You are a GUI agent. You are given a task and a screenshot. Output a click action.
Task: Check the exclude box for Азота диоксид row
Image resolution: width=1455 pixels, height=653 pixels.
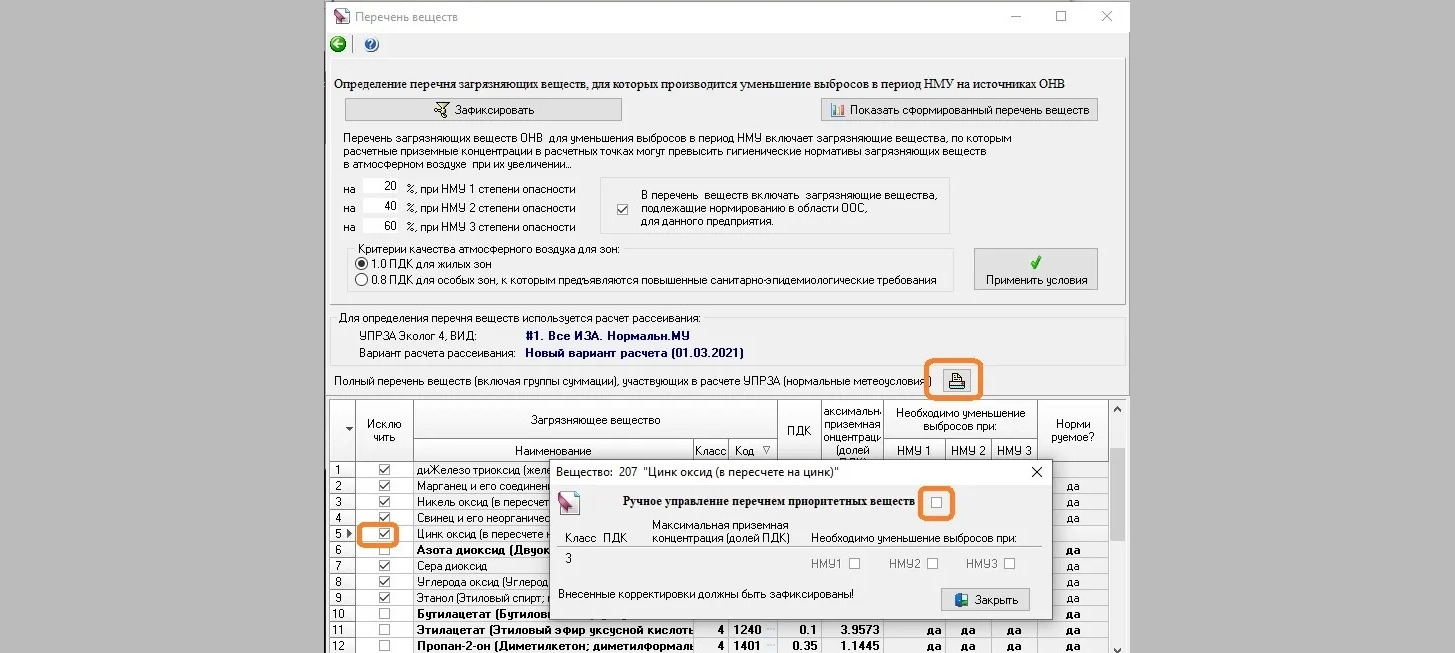[x=385, y=550]
